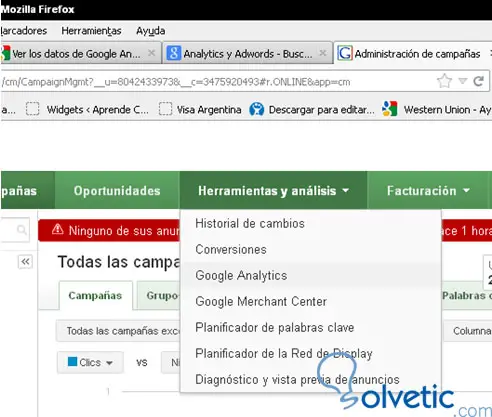Click the red warning triangle icon
Screen dimensions: 492x417
(x=57, y=229)
